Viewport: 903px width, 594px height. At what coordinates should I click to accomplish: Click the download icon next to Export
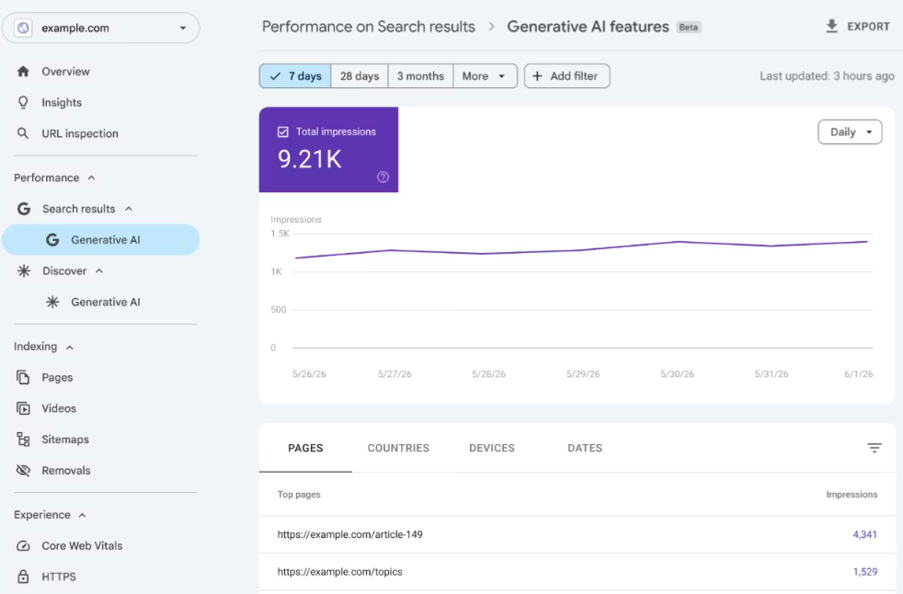tap(832, 27)
